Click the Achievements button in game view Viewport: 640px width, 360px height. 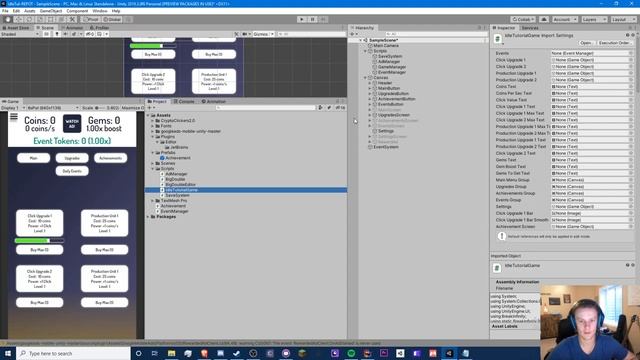[x=111, y=158]
